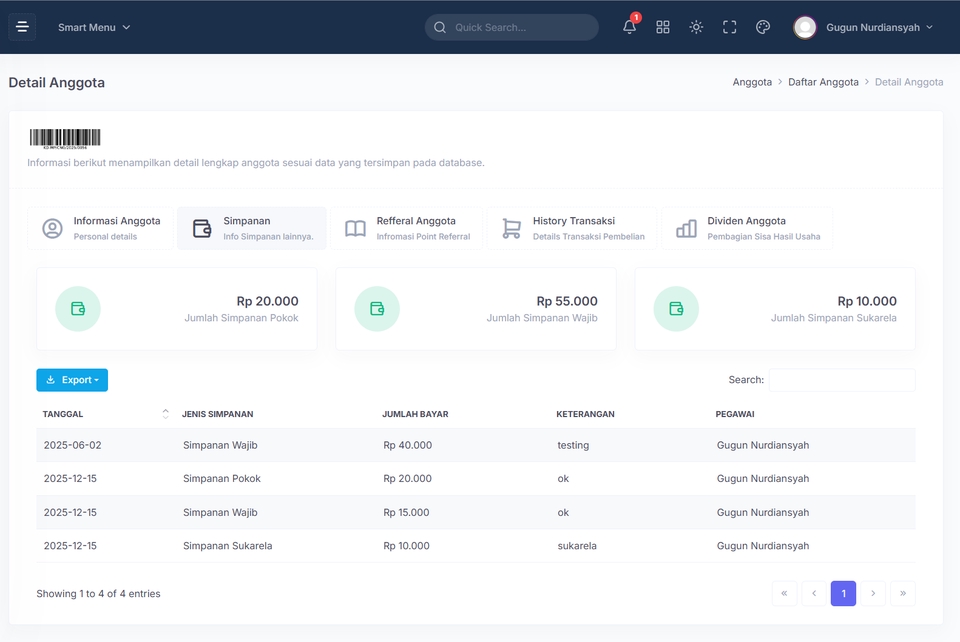Click the magnifier icon in Quick Search
Image resolution: width=960 pixels, height=642 pixels.
pos(440,28)
